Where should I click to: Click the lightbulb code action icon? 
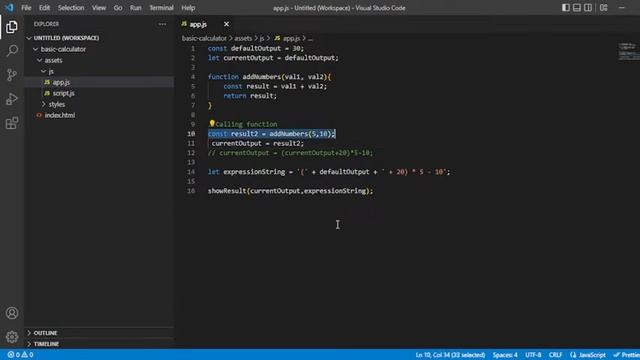point(212,123)
